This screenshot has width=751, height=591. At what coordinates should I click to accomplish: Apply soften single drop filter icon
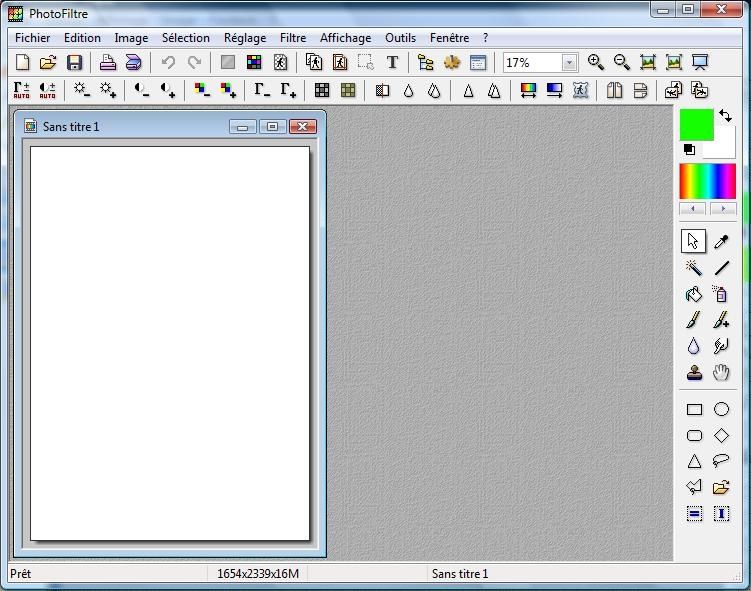[x=408, y=90]
